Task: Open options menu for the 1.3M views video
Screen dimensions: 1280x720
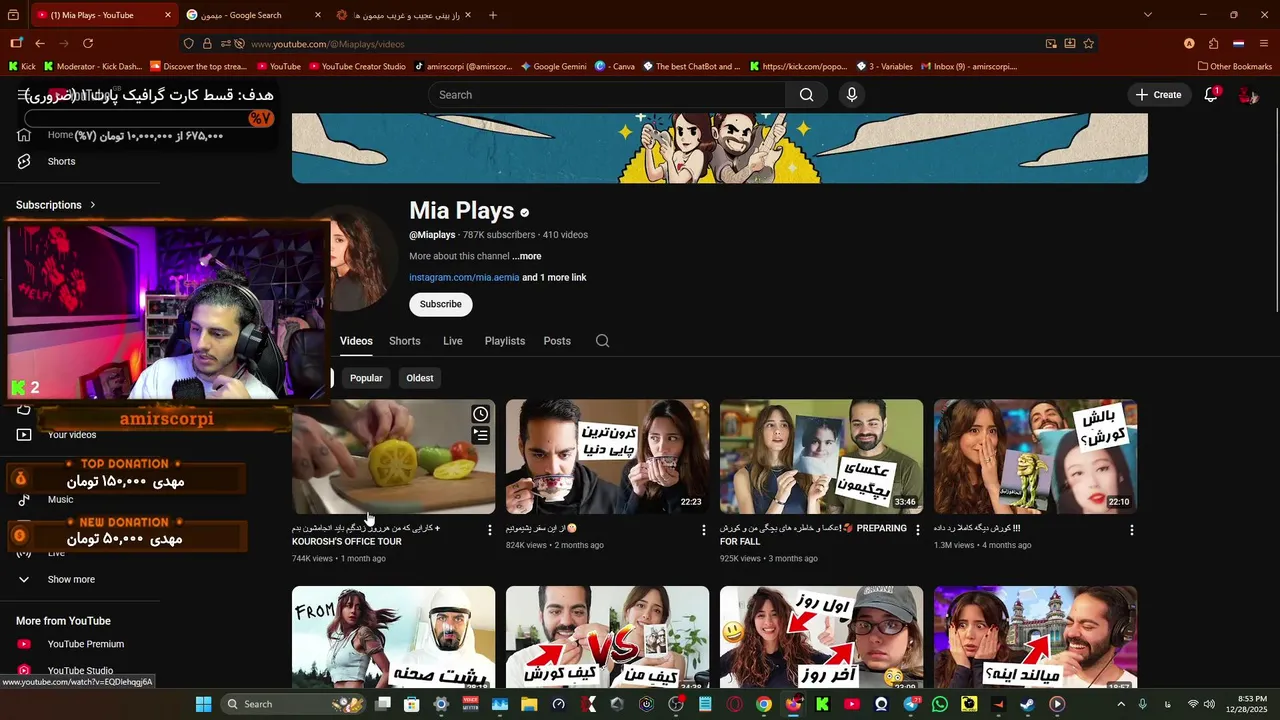Action: coord(1132,530)
